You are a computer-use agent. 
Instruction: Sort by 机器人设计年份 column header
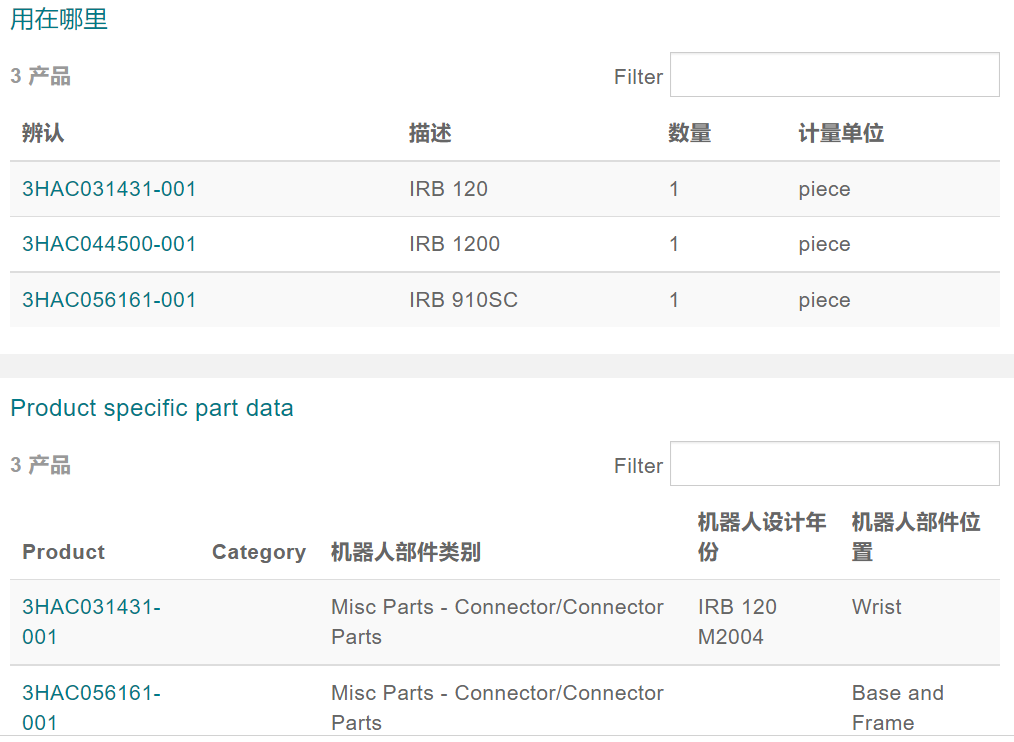pos(762,536)
